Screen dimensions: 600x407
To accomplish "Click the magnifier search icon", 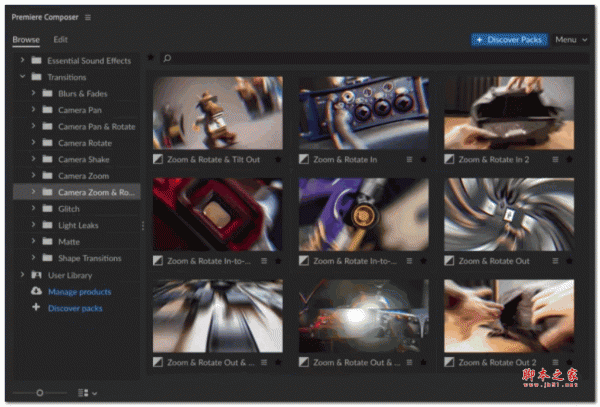I will coord(167,59).
